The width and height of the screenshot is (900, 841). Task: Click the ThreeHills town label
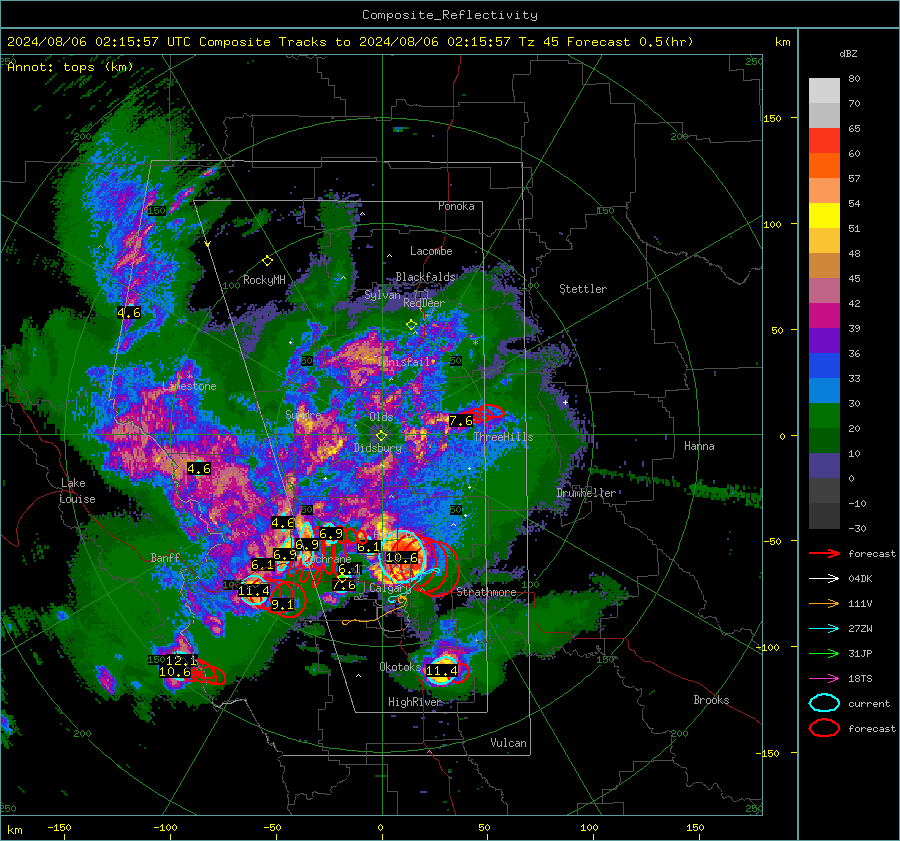pos(503,437)
